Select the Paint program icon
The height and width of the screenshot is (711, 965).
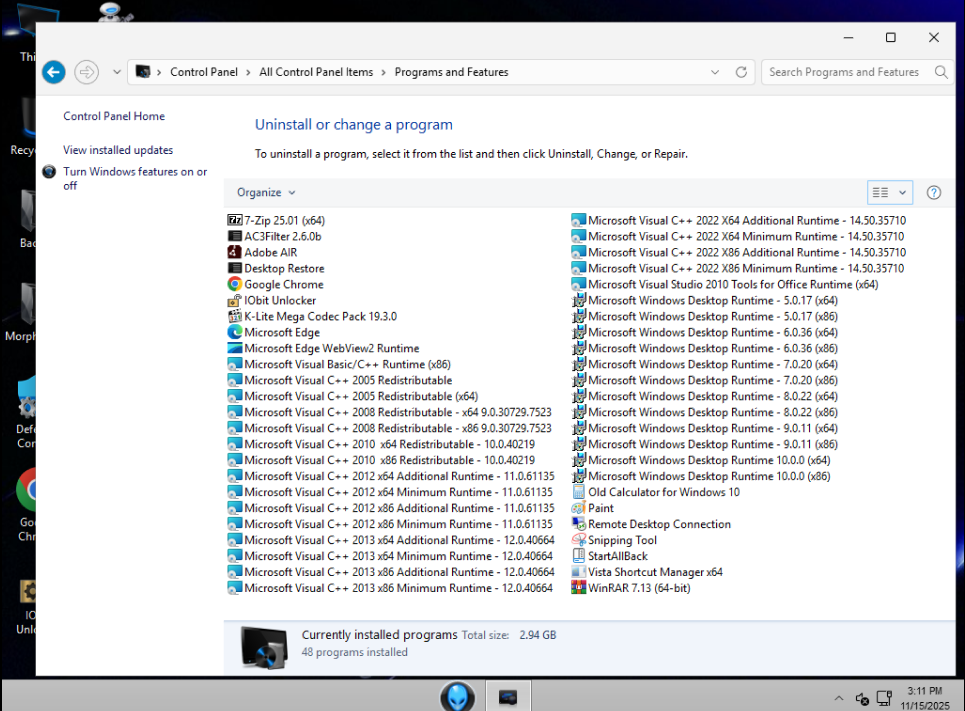[579, 508]
